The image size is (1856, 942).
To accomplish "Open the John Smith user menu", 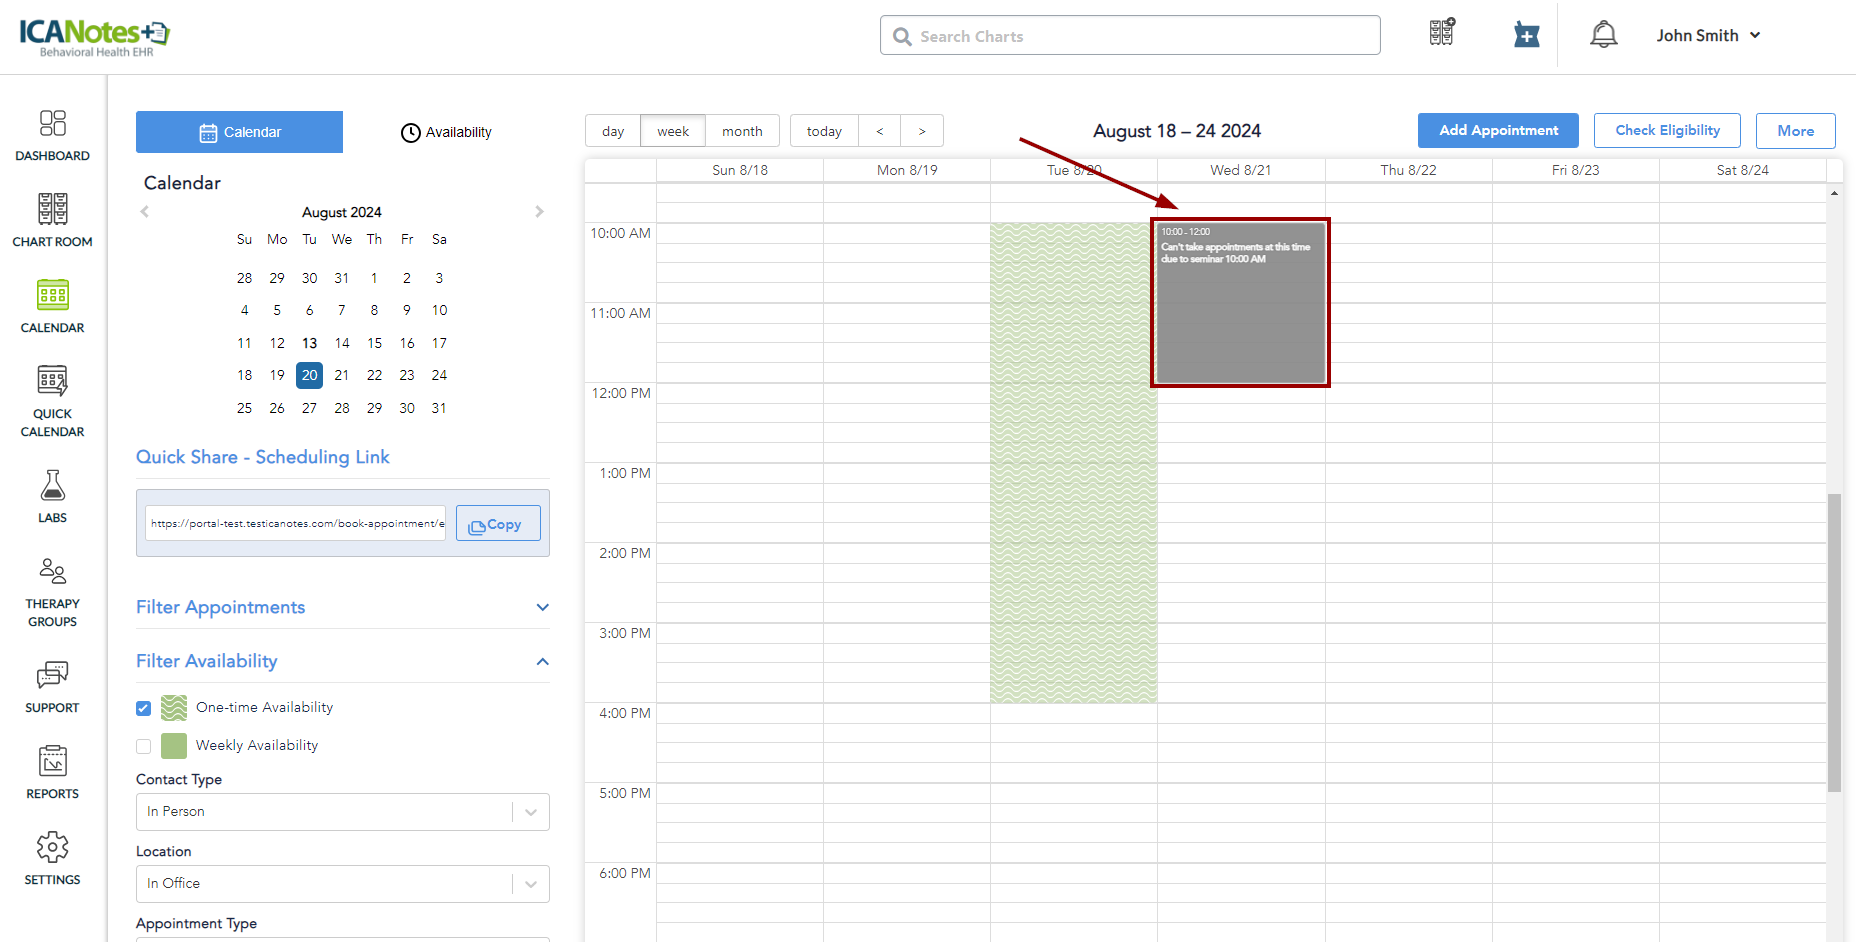I will pyautogui.click(x=1707, y=35).
